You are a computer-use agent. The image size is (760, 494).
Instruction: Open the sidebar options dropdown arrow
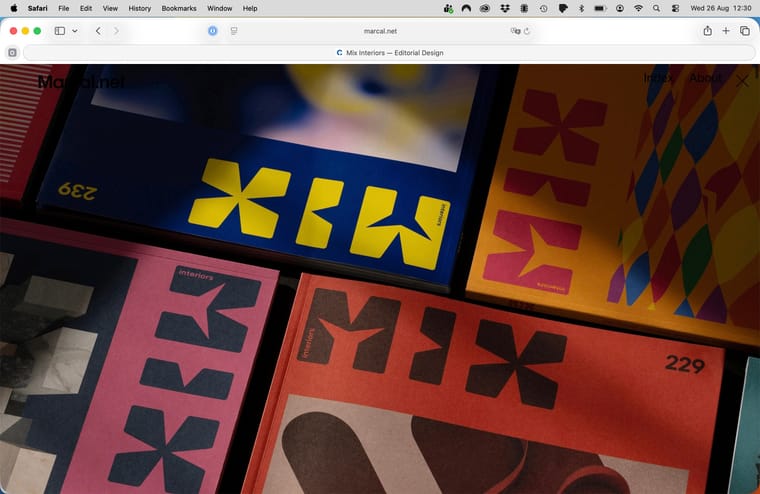75,31
